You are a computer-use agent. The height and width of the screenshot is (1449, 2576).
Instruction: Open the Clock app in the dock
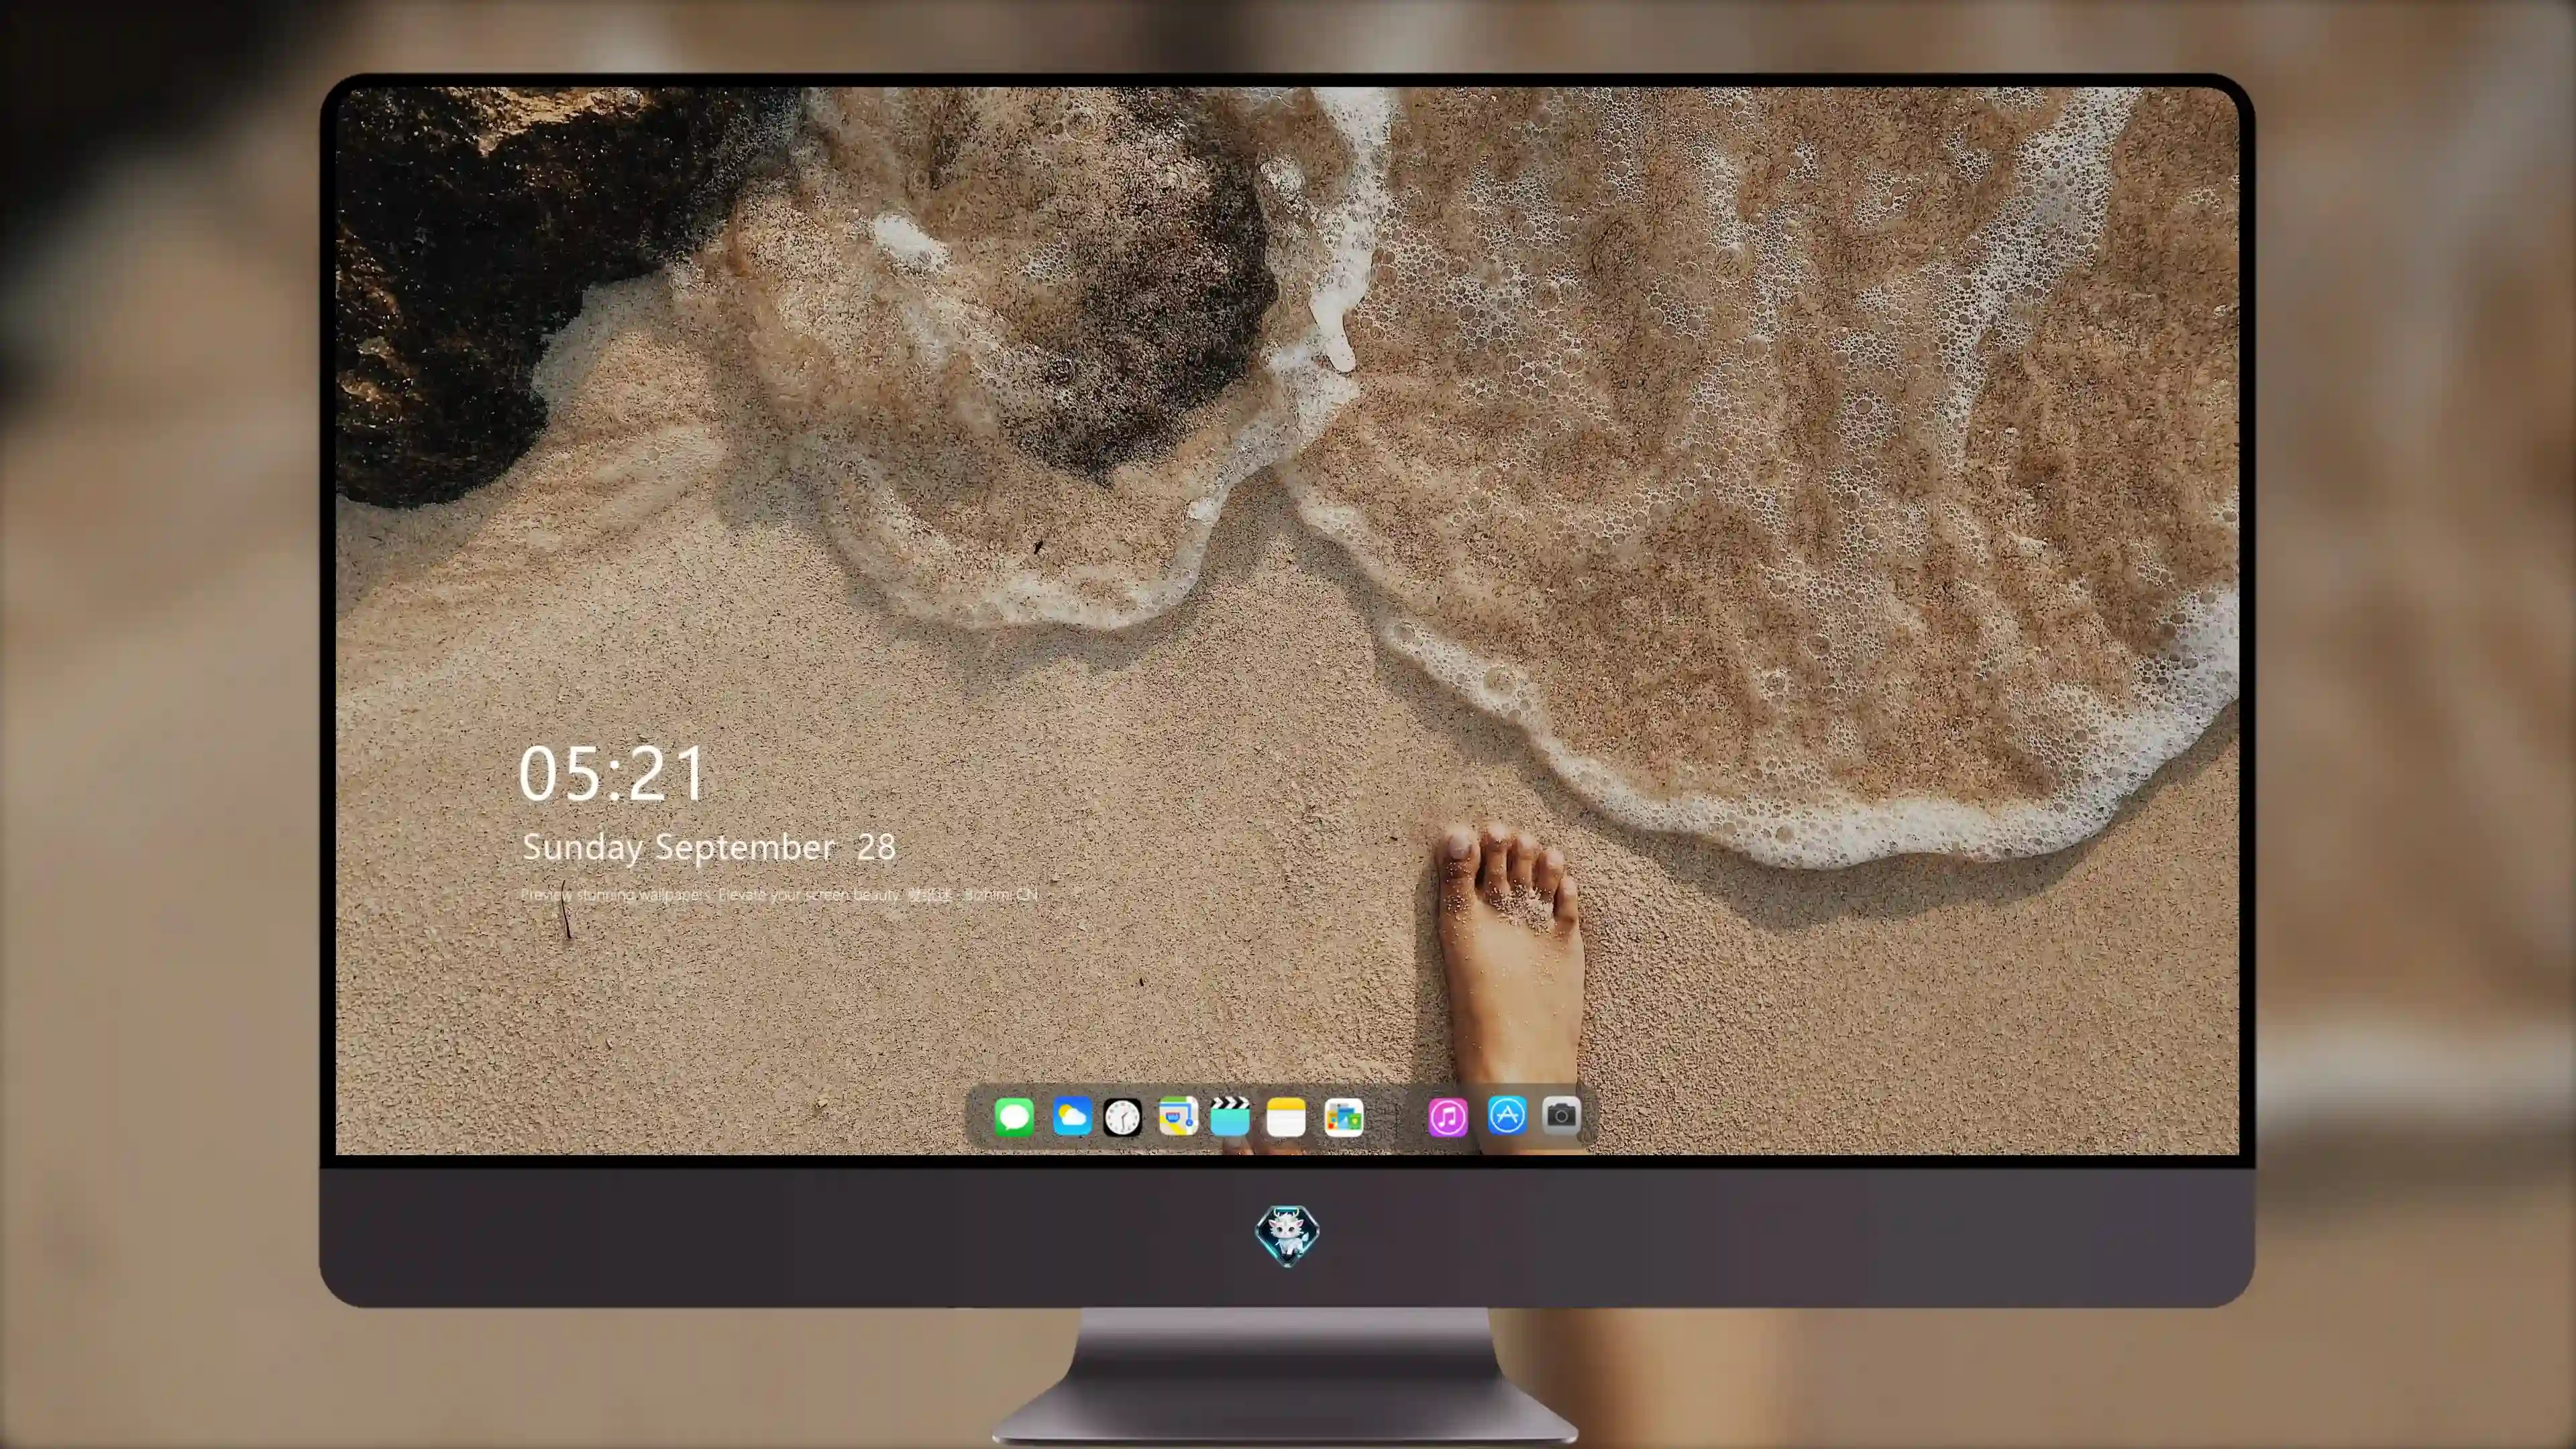tap(1122, 1117)
